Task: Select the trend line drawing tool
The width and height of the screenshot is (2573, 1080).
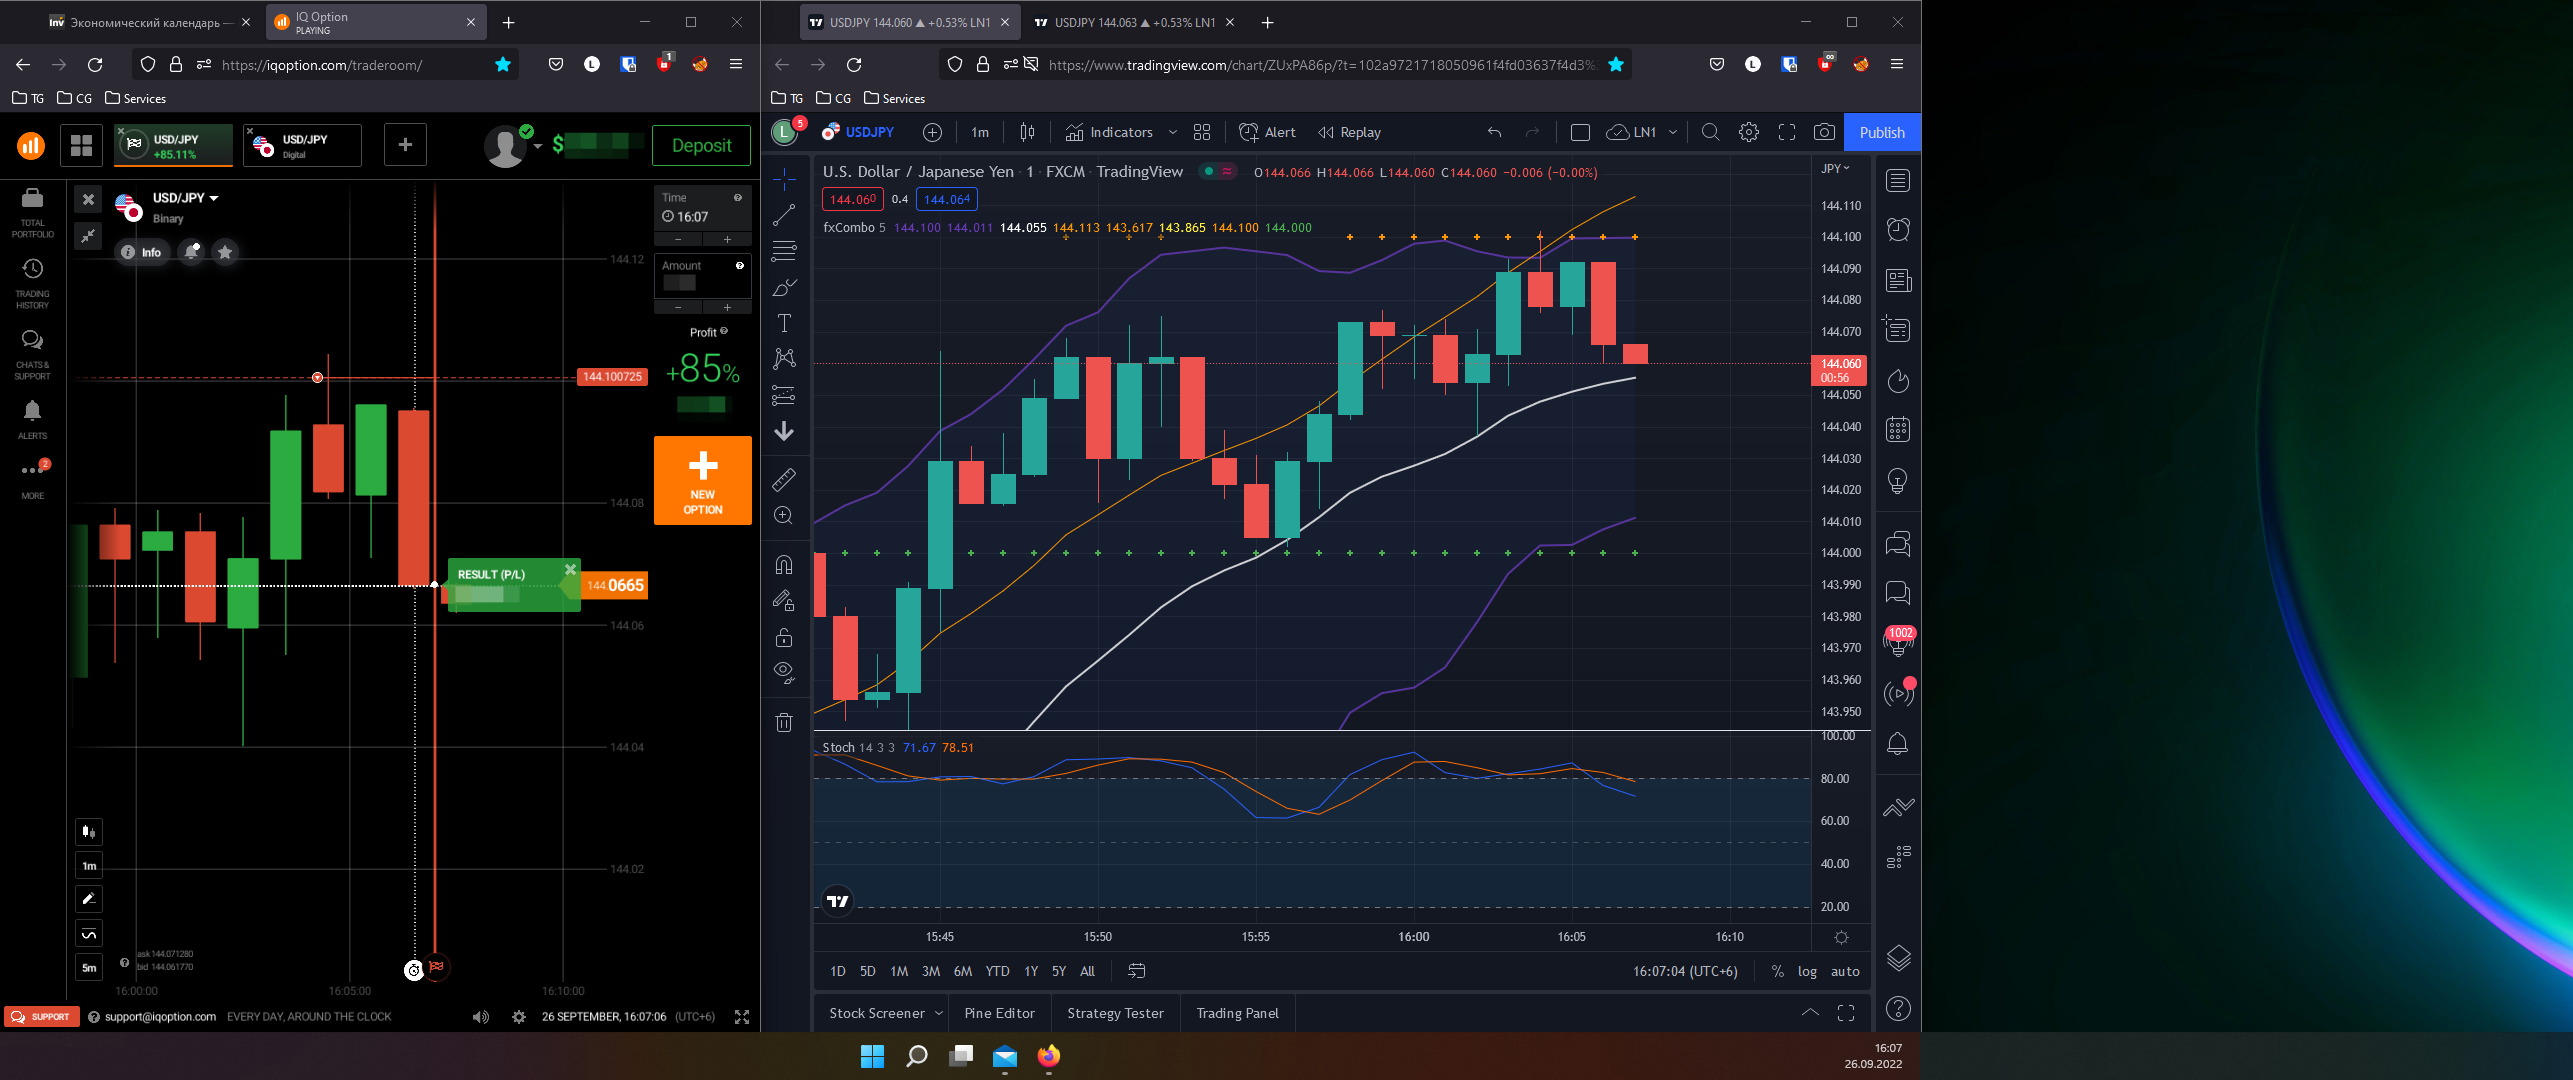Action: [x=784, y=215]
